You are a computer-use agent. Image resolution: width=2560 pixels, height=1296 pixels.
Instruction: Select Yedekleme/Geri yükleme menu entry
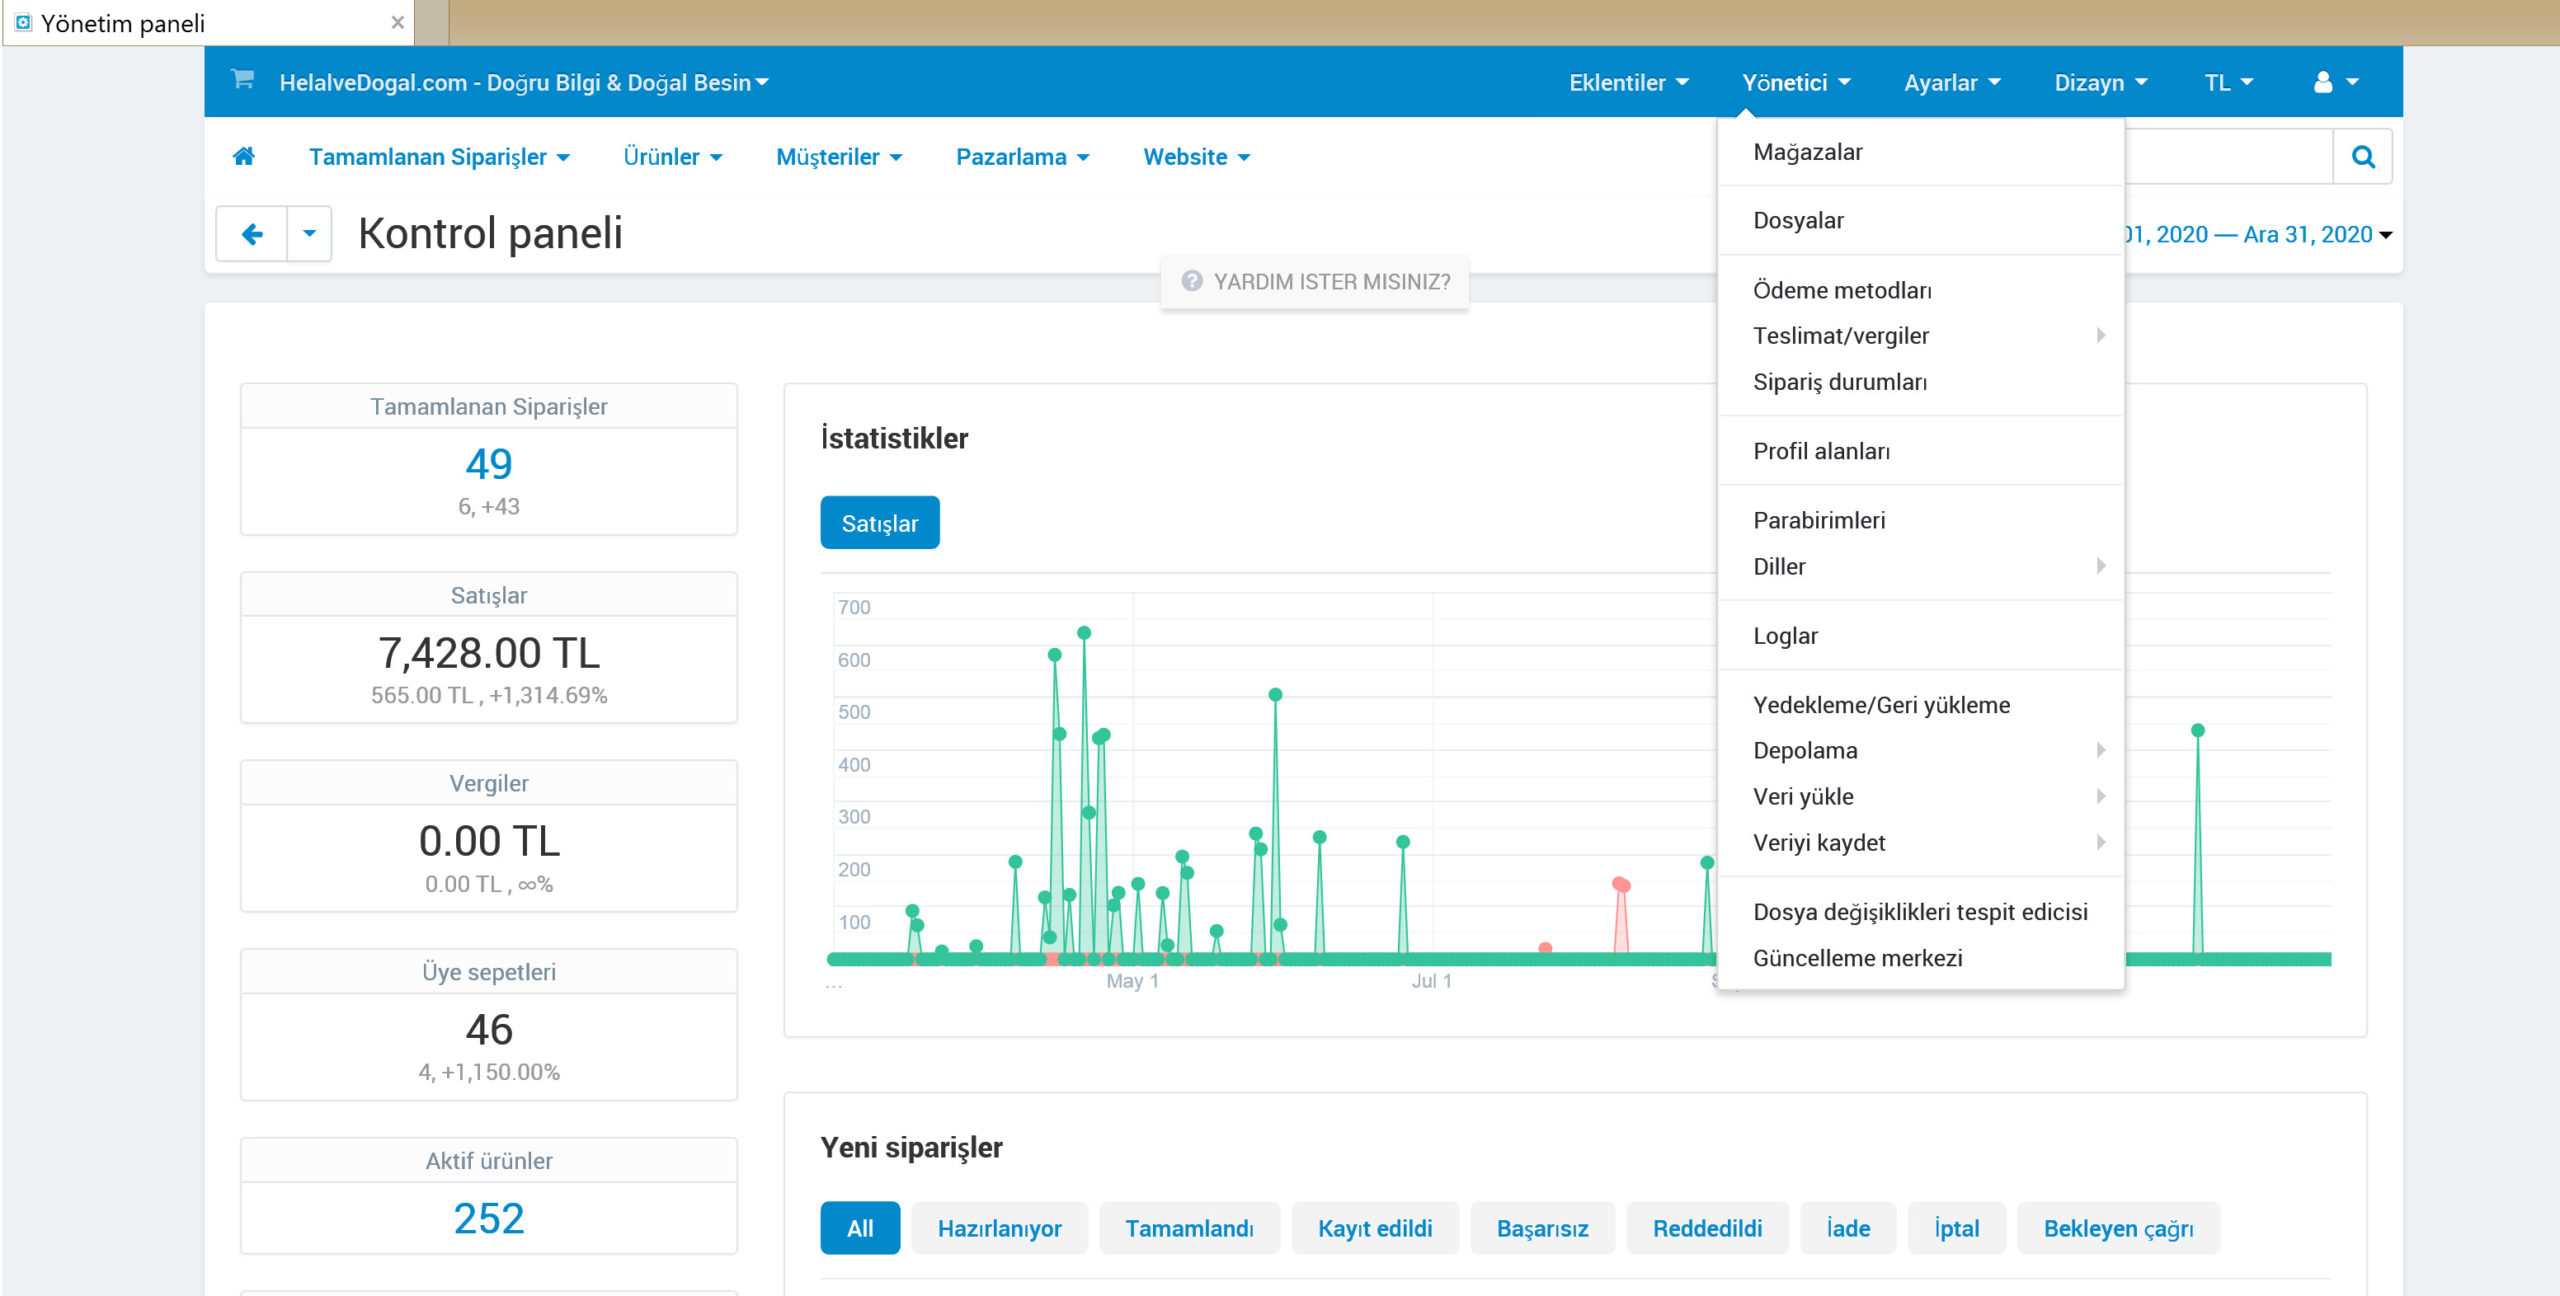[1920, 705]
